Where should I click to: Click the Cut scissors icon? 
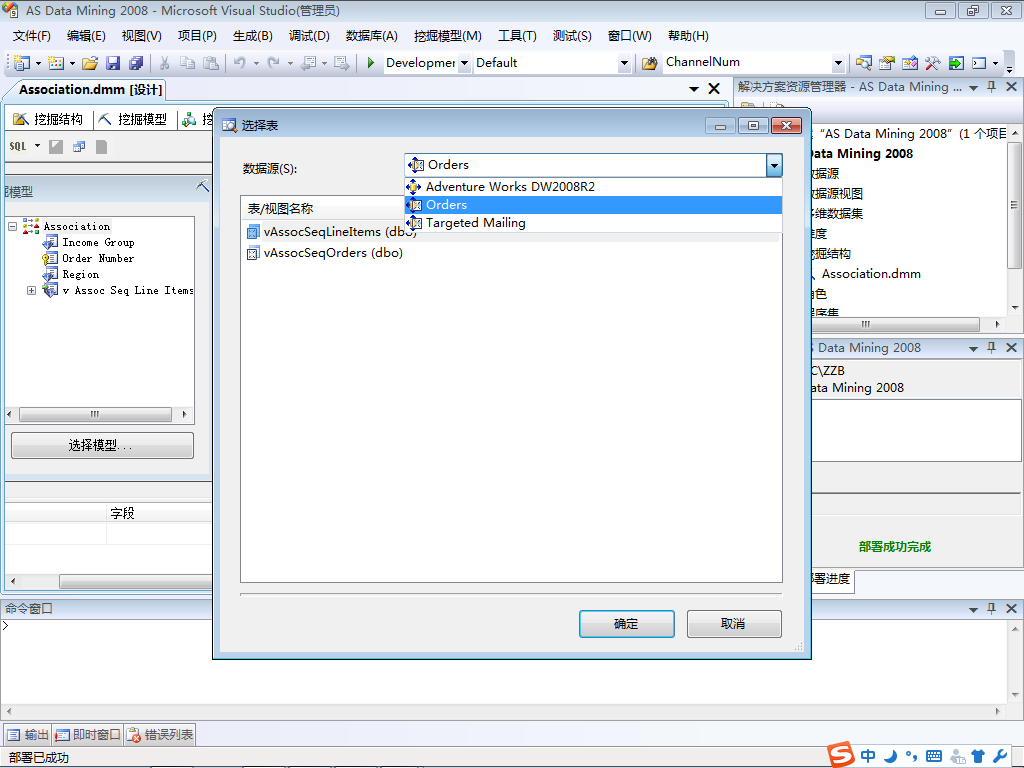tap(165, 63)
